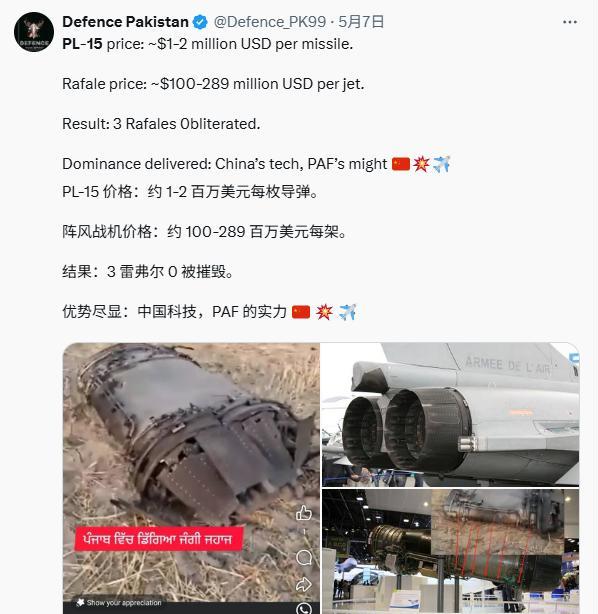
Task: Tap the thumbs-up like icon on video
Action: click(x=304, y=513)
